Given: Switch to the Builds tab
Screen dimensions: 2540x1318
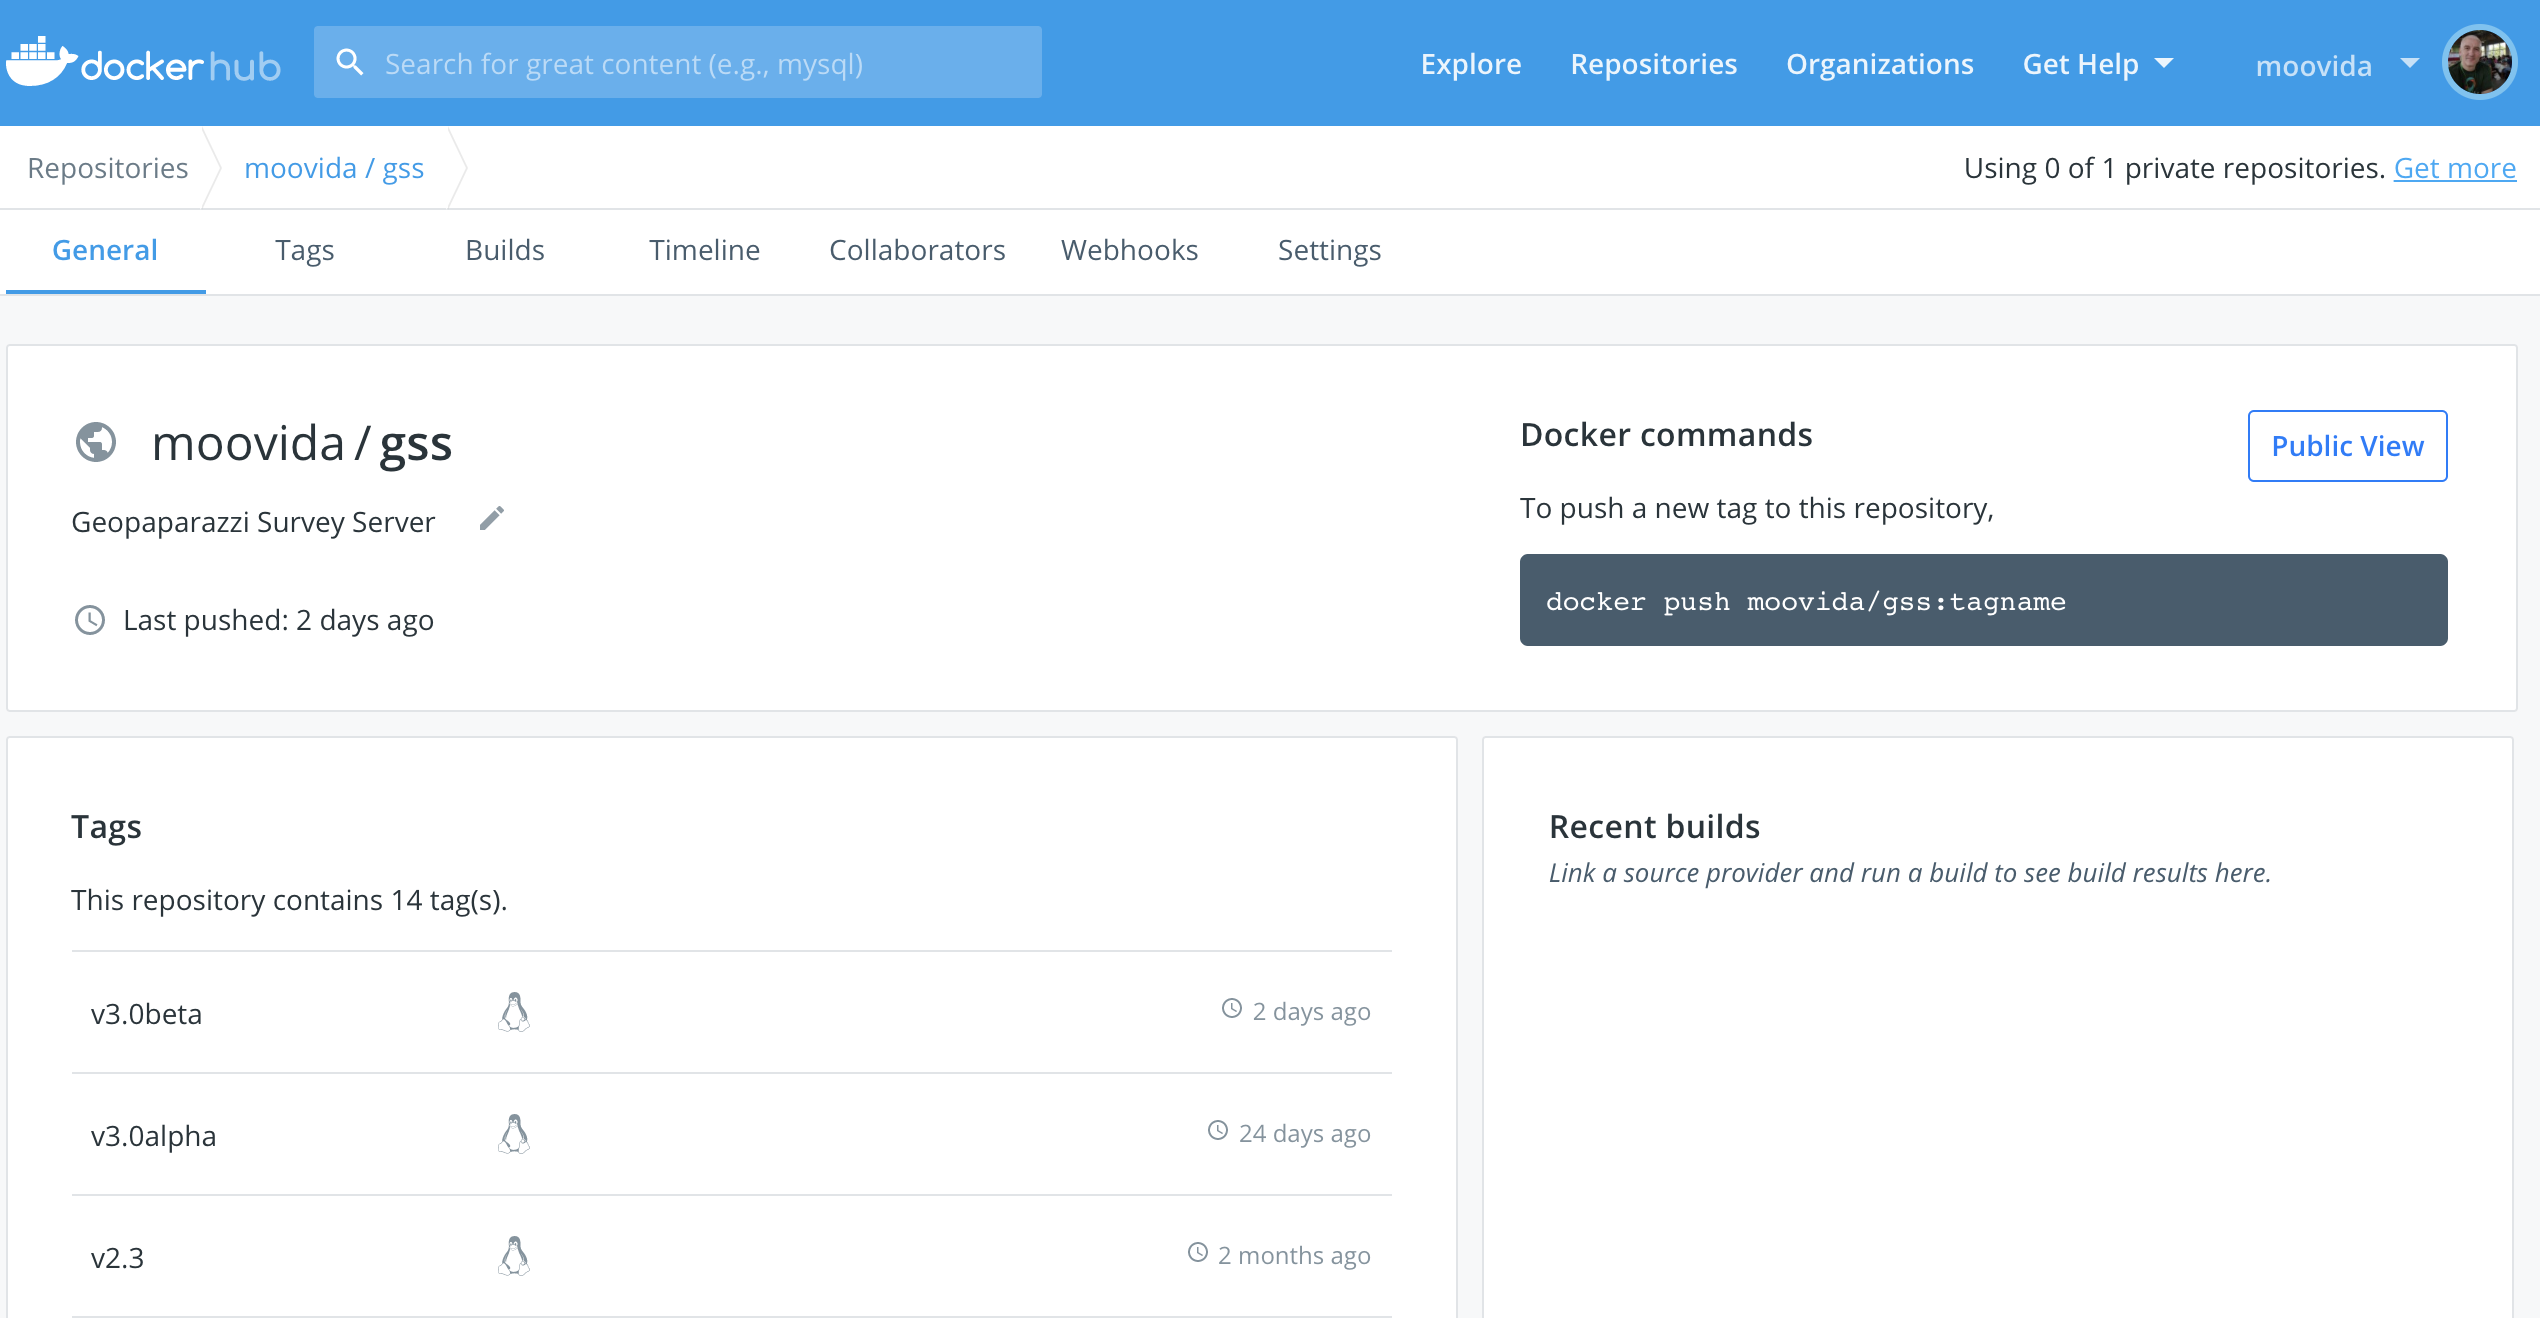Looking at the screenshot, I should 505,250.
